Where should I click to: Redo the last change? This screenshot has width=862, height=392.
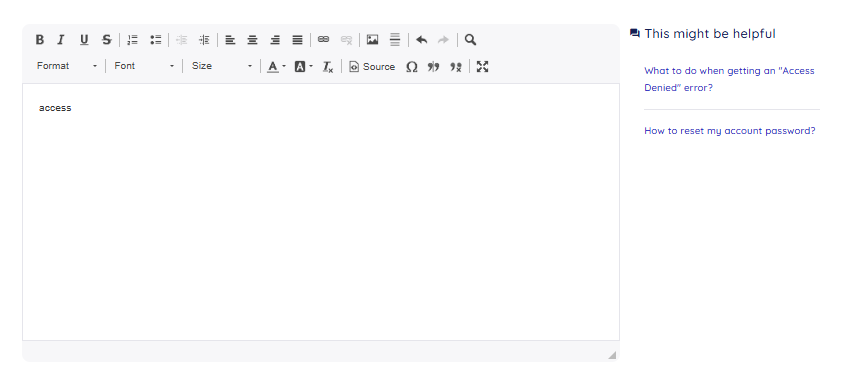[443, 40]
